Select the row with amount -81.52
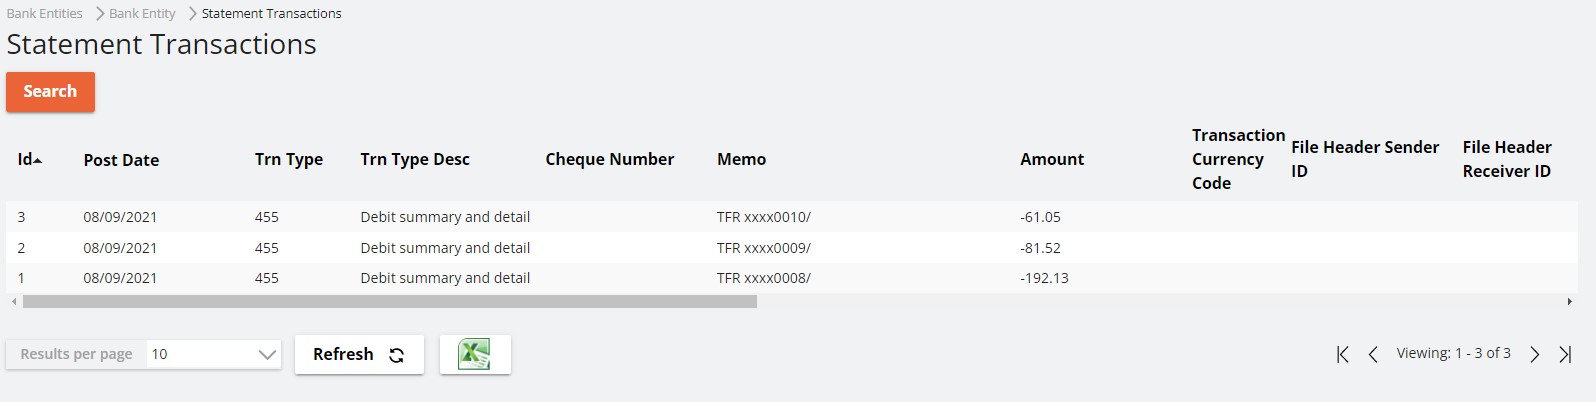Viewport: 1596px width, 402px height. (1040, 248)
